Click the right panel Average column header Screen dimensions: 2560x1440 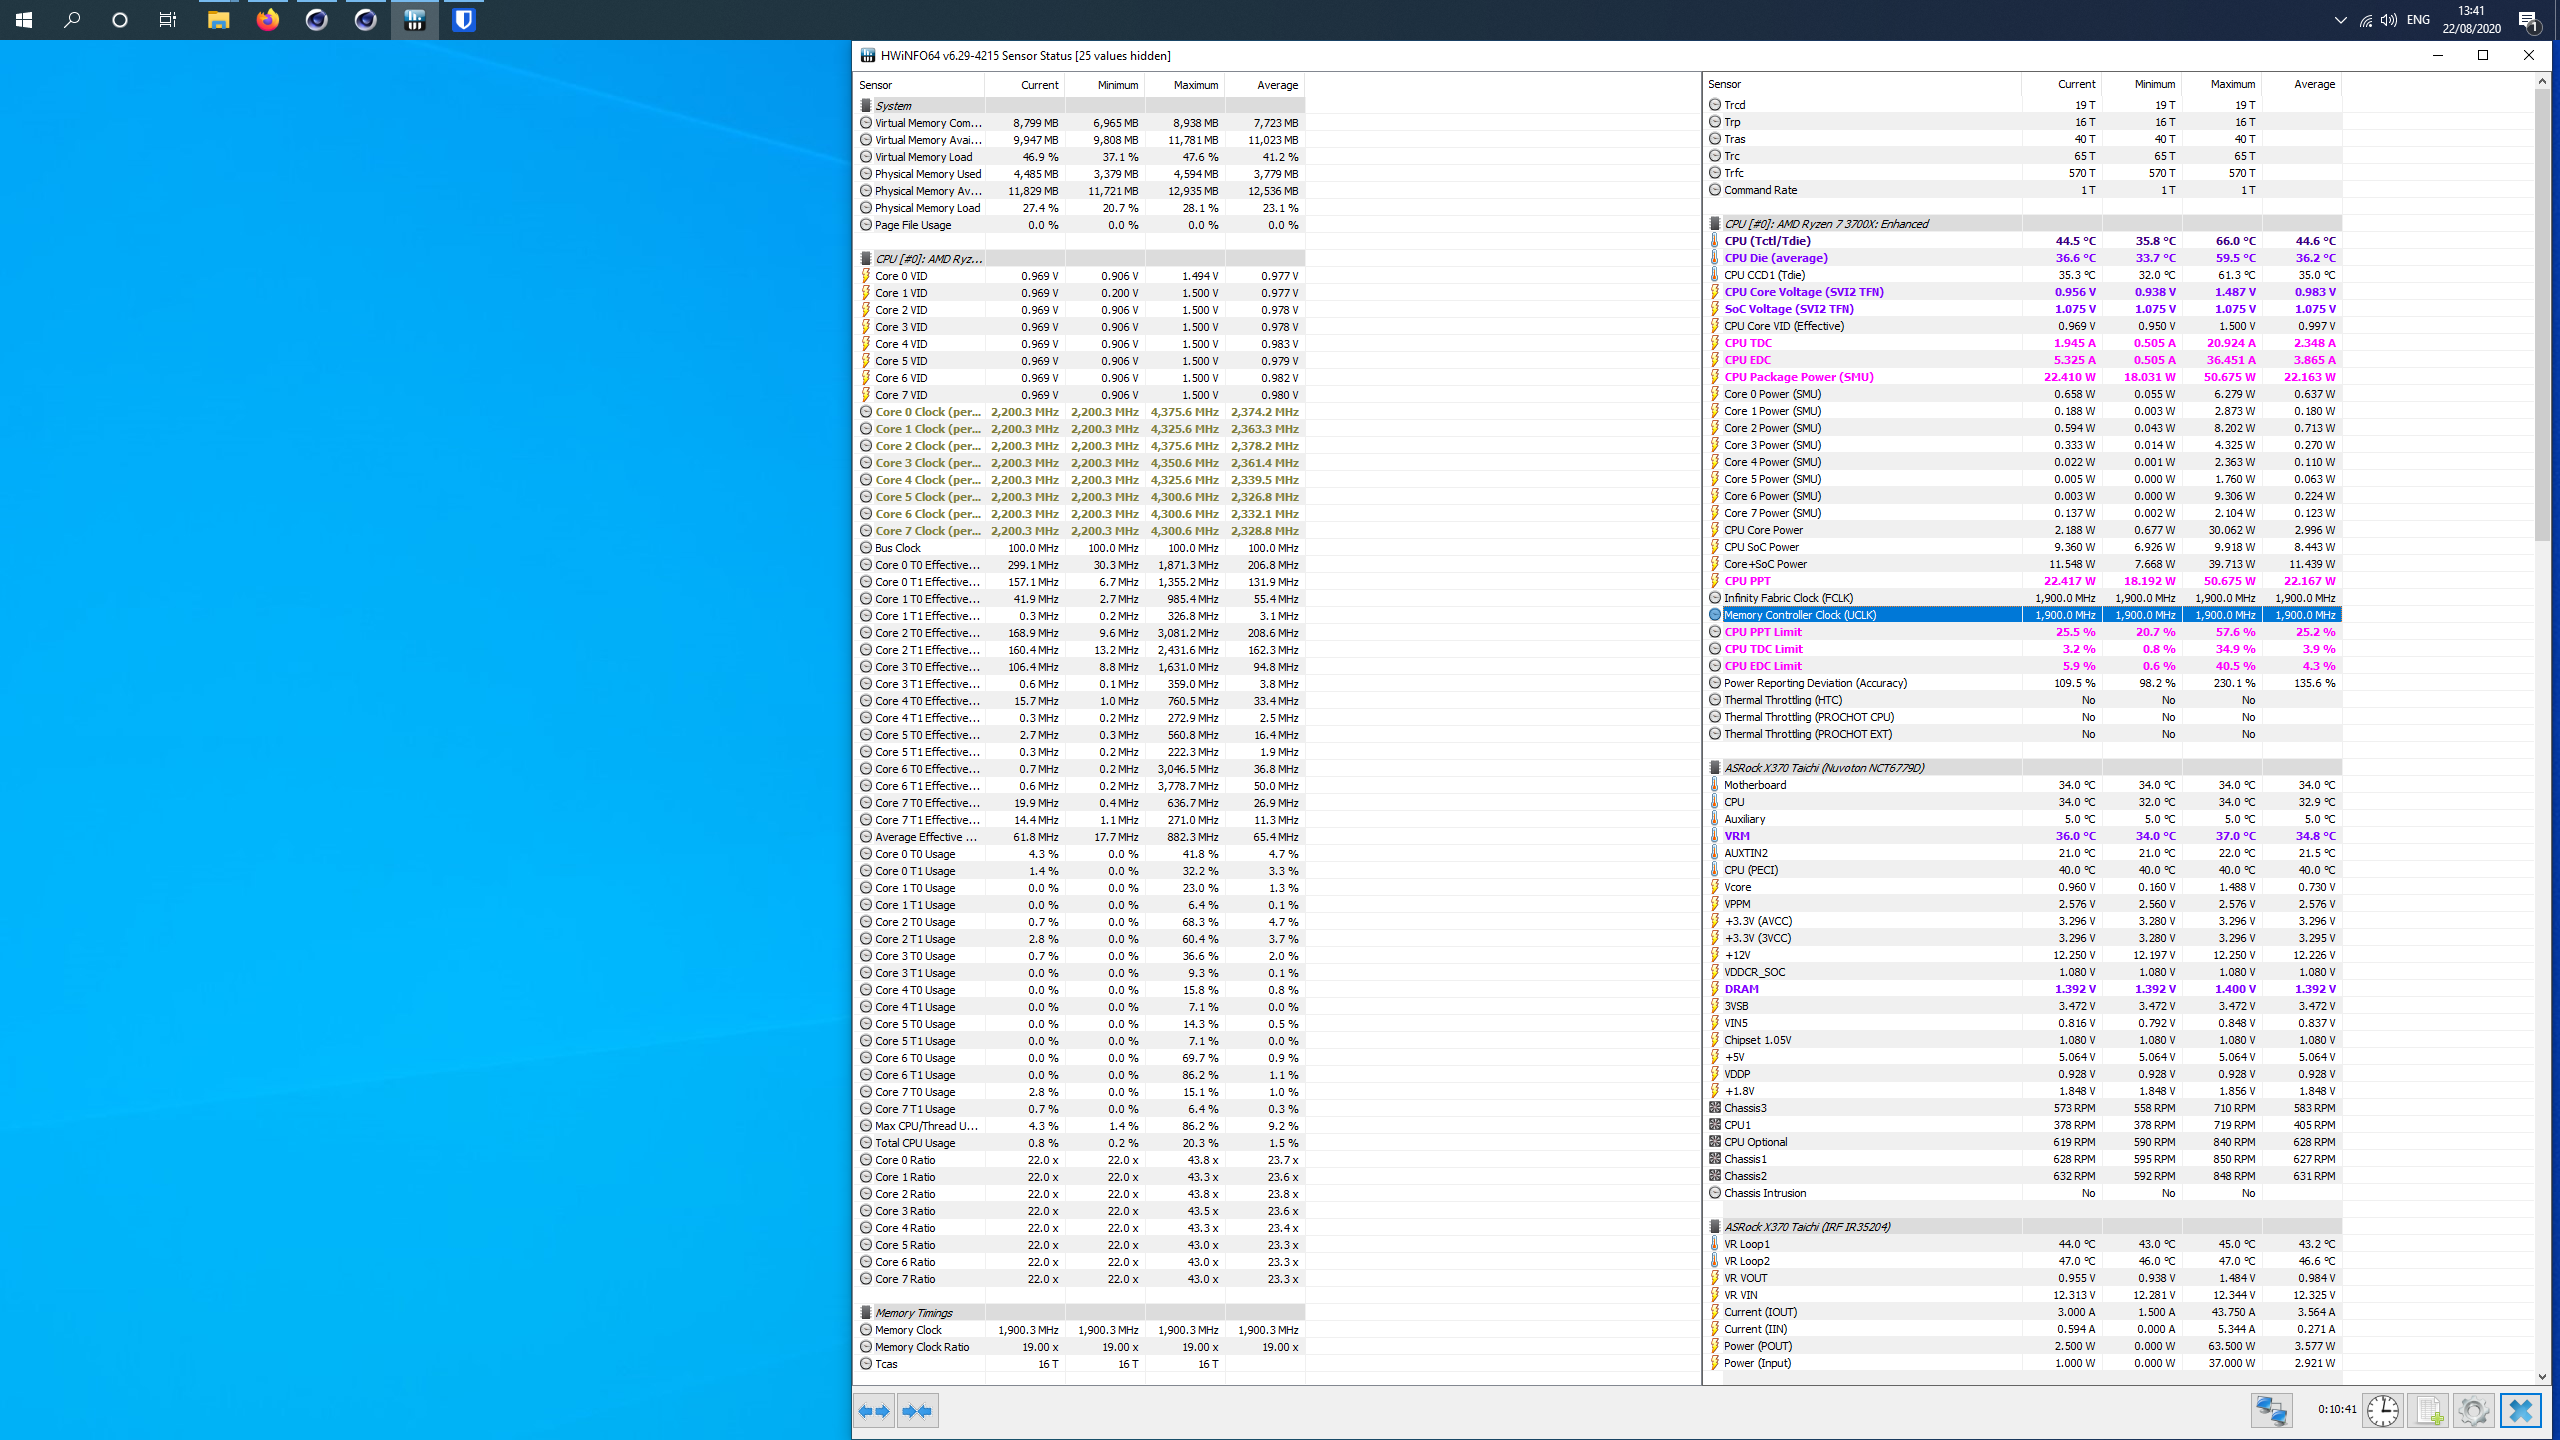pos(2313,84)
